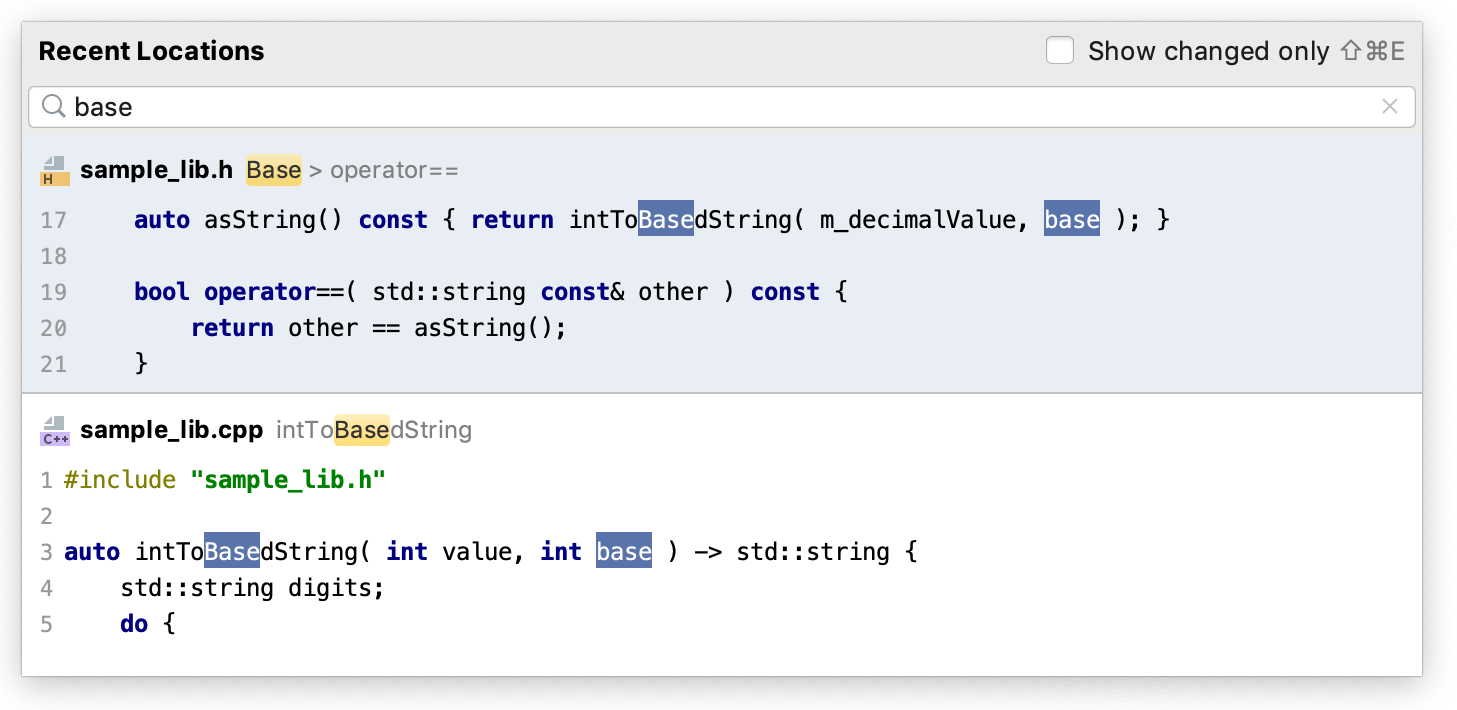Click the highlighted base argument on line 17
Screen dimensions: 1457x710
[x=1071, y=220]
